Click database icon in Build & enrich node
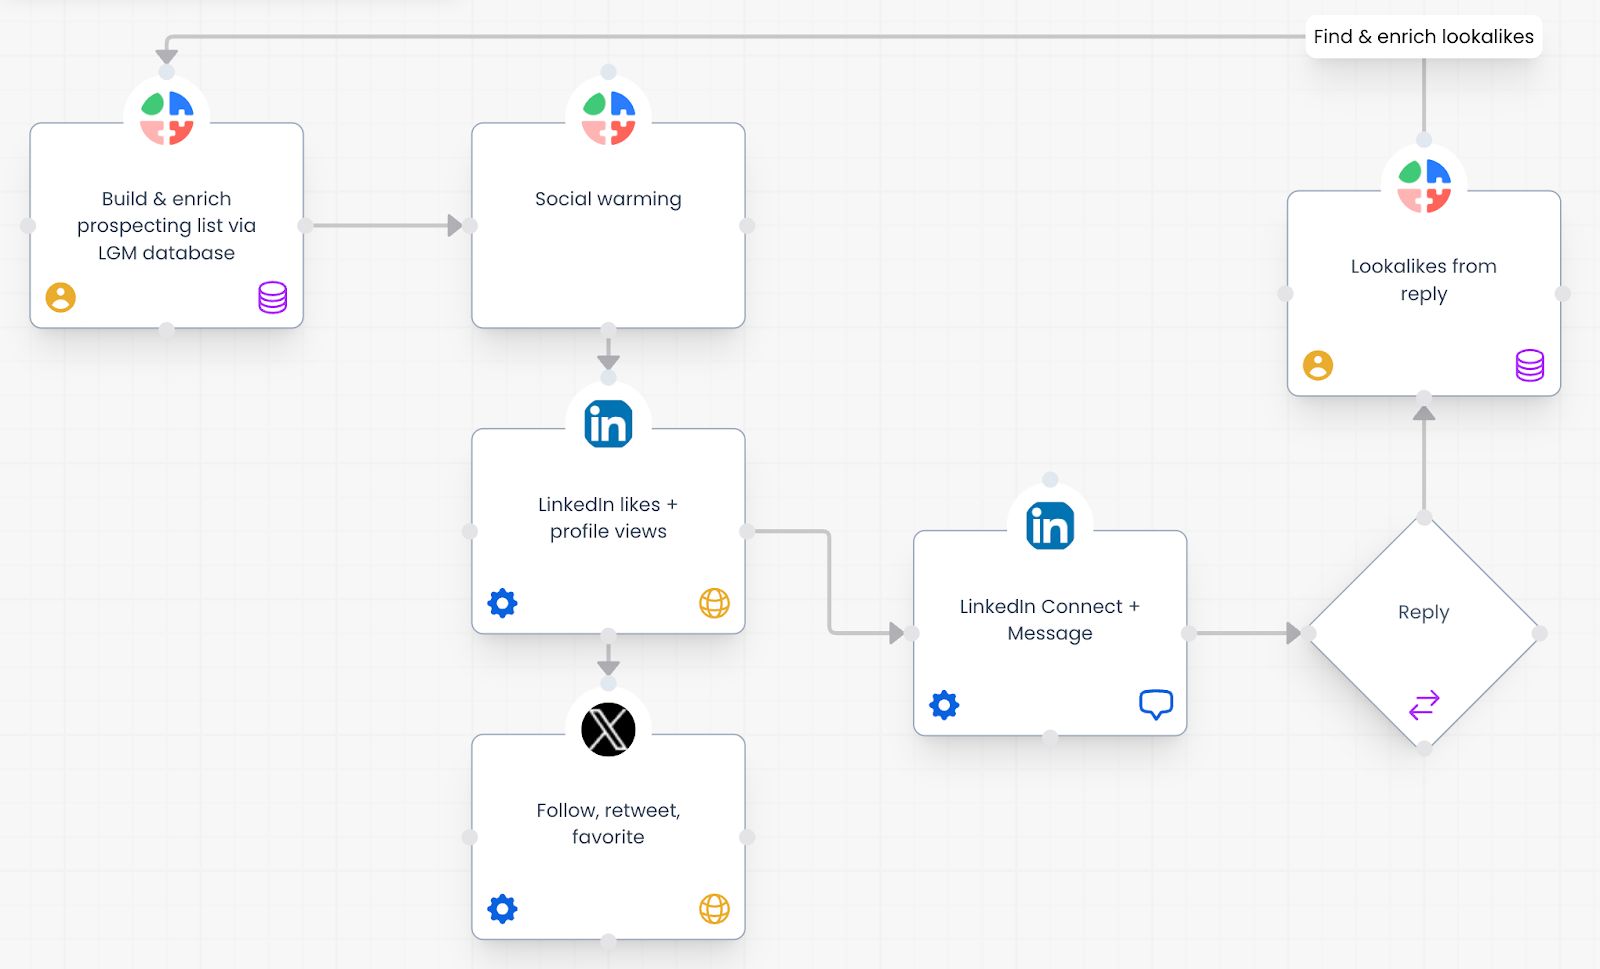The image size is (1600, 969). point(272,297)
